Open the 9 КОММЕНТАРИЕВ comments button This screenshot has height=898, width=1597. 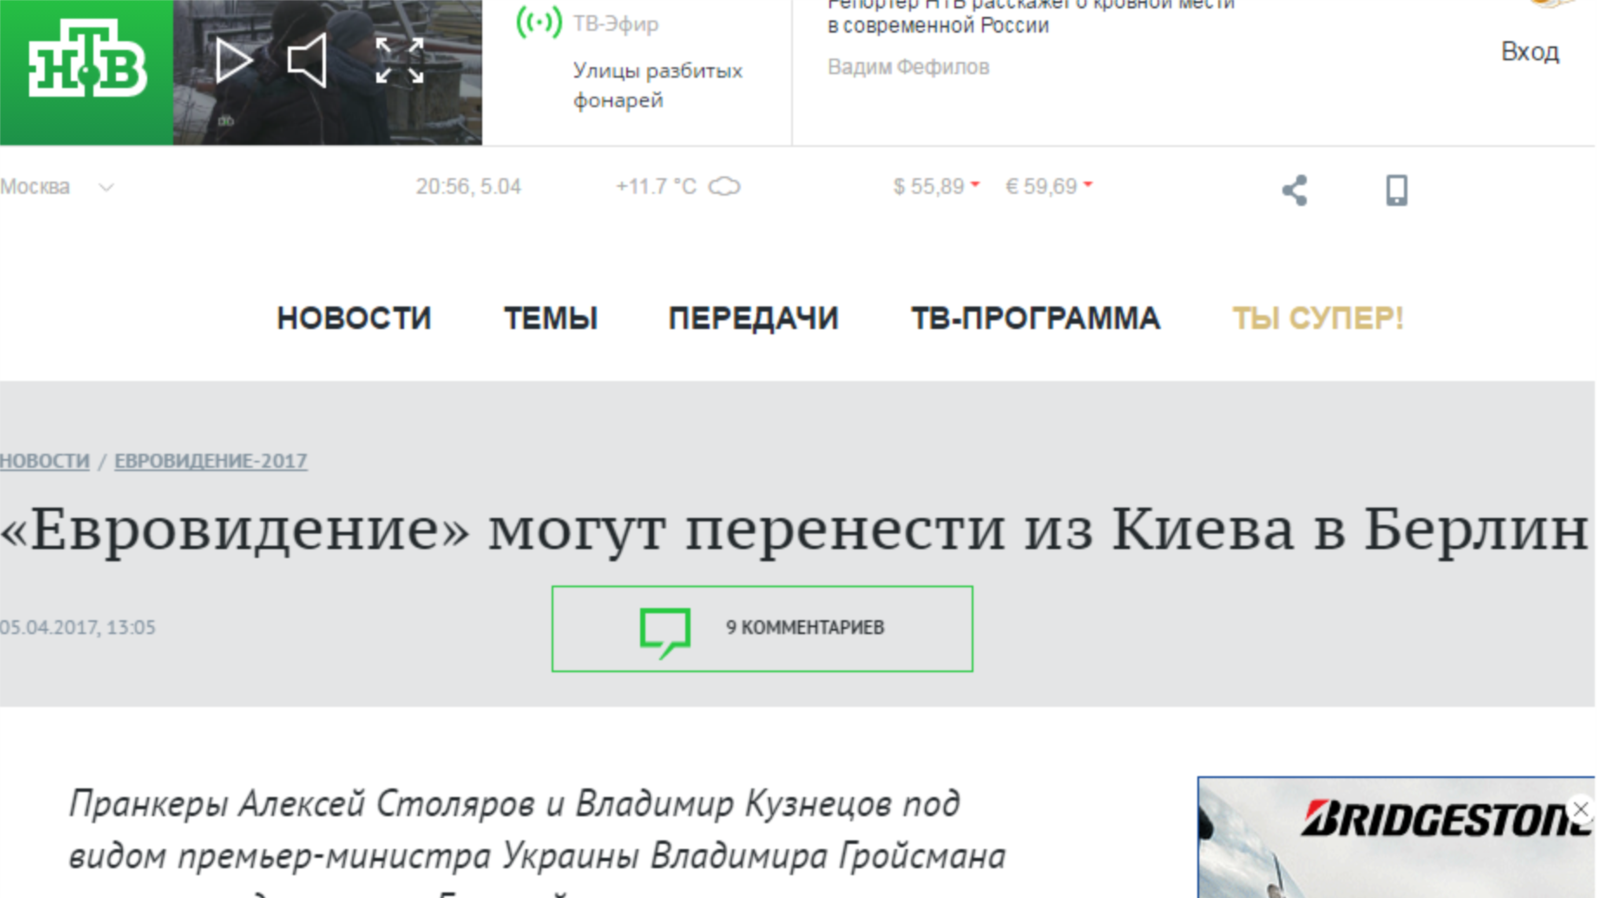[x=762, y=629]
